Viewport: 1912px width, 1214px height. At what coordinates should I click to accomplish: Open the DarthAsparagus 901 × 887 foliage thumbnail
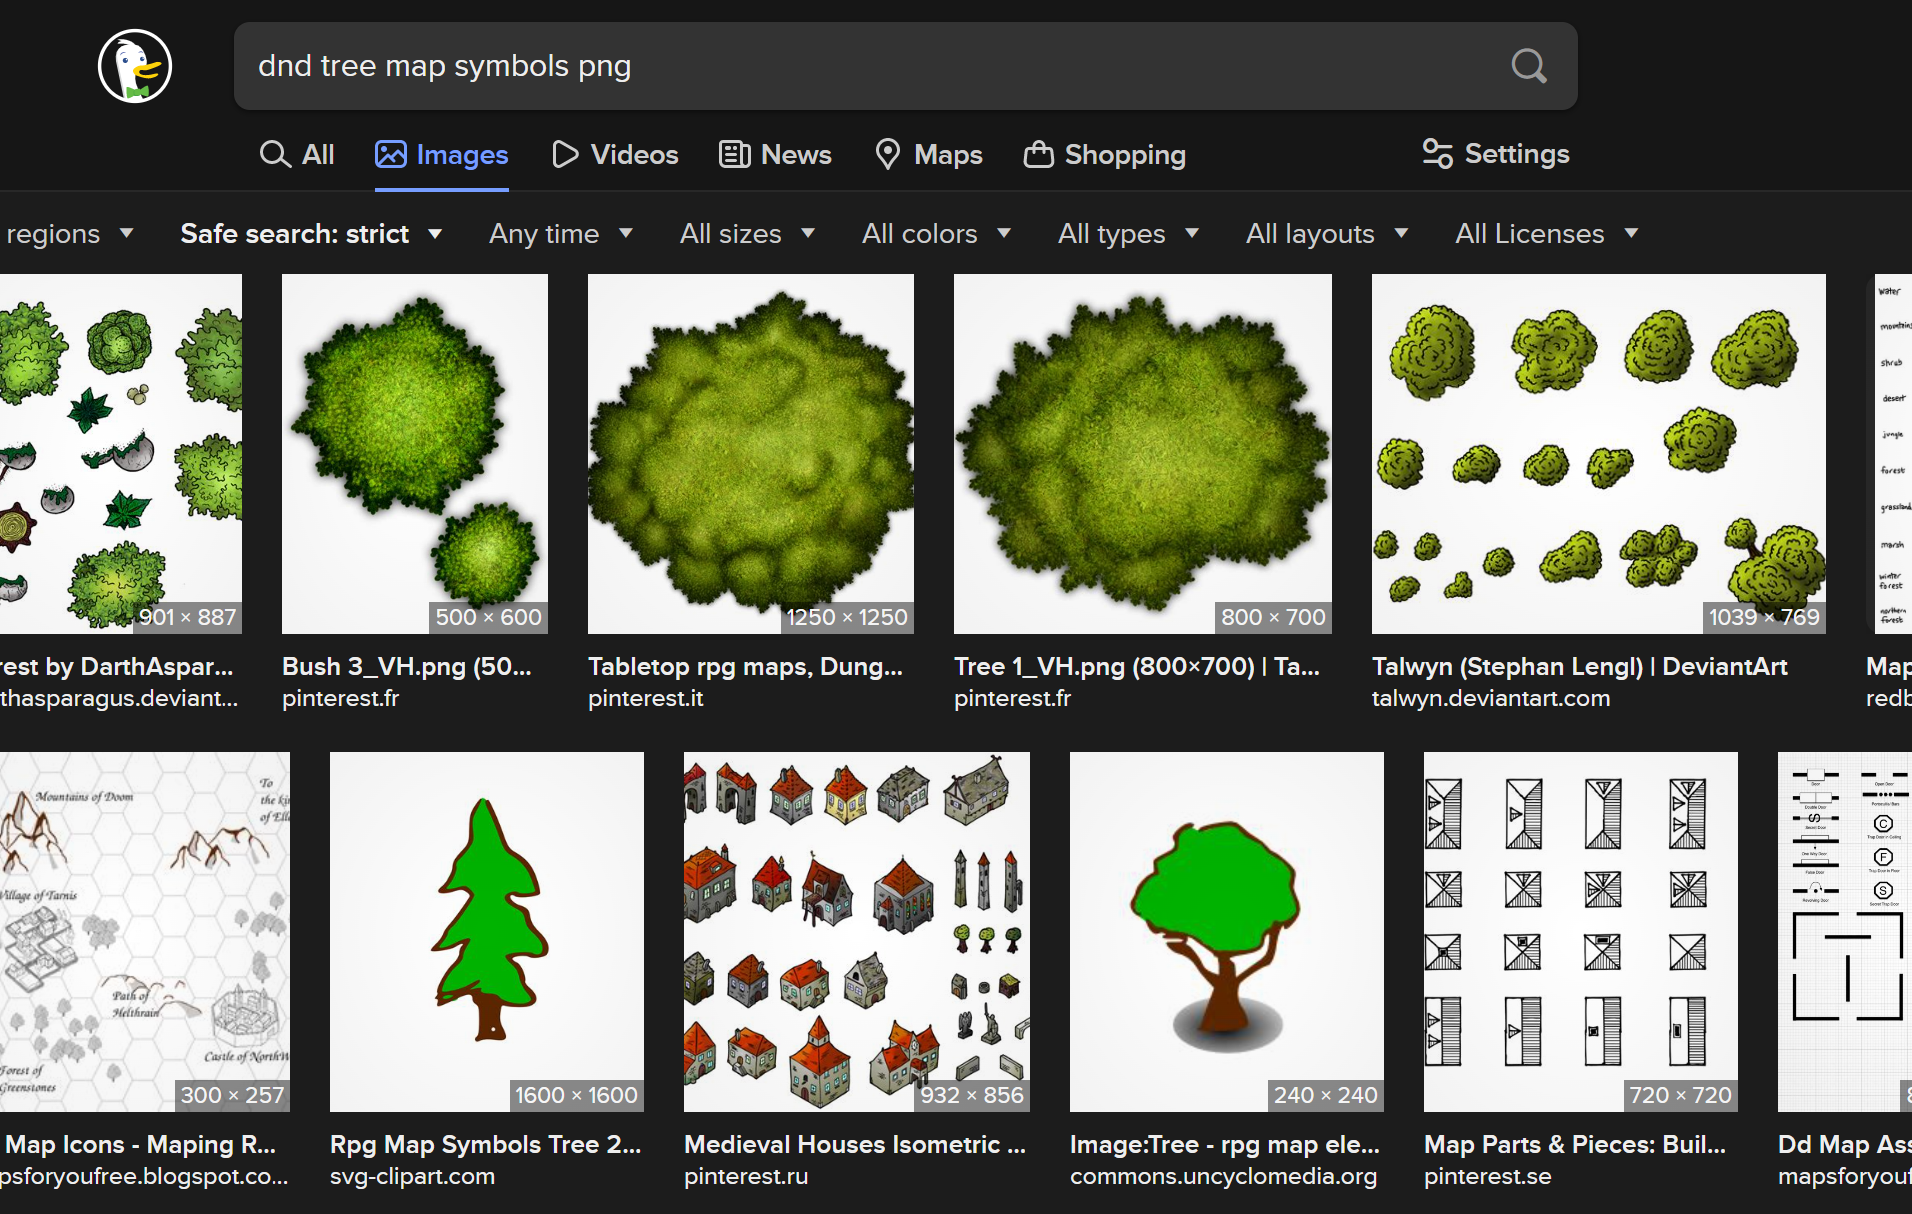coord(121,453)
